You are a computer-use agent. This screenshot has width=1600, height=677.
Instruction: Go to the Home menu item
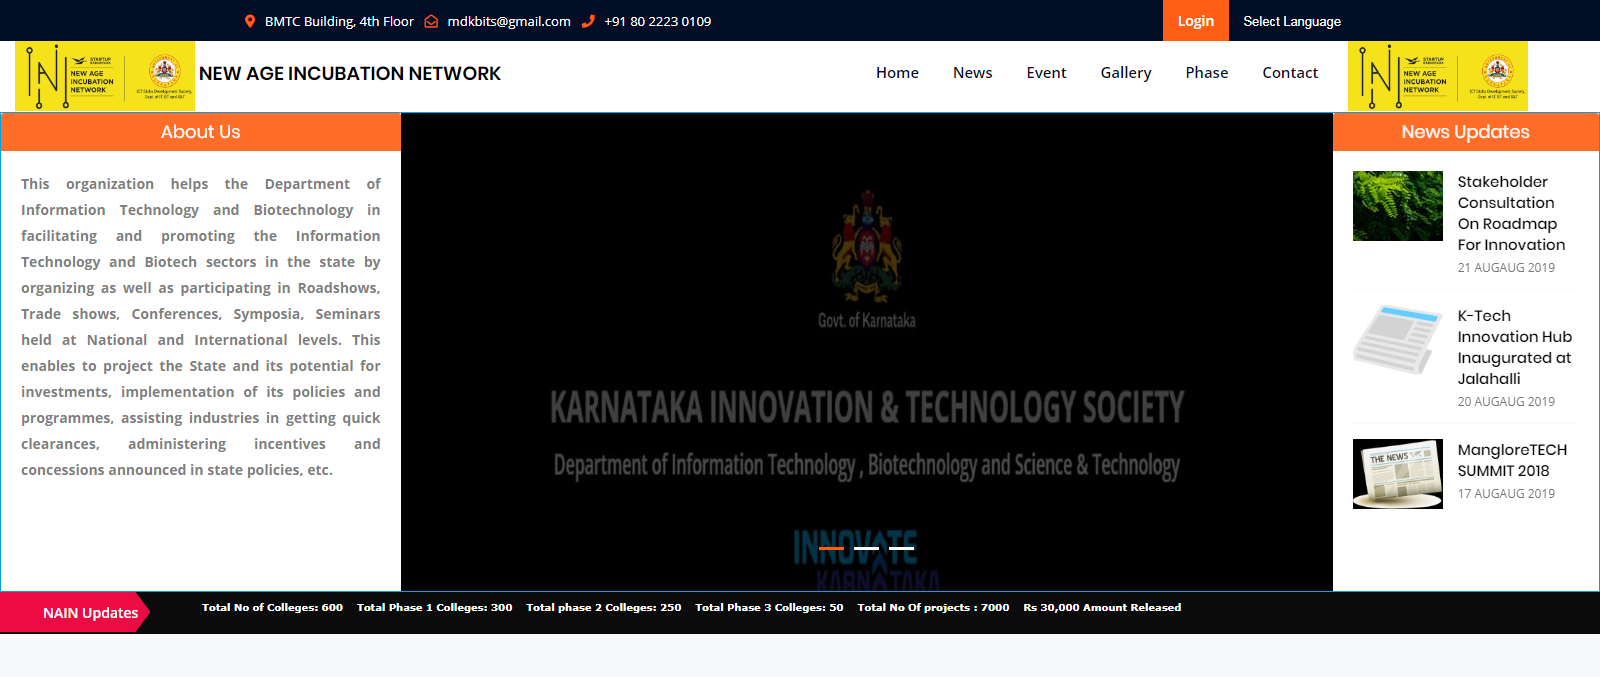click(x=897, y=73)
